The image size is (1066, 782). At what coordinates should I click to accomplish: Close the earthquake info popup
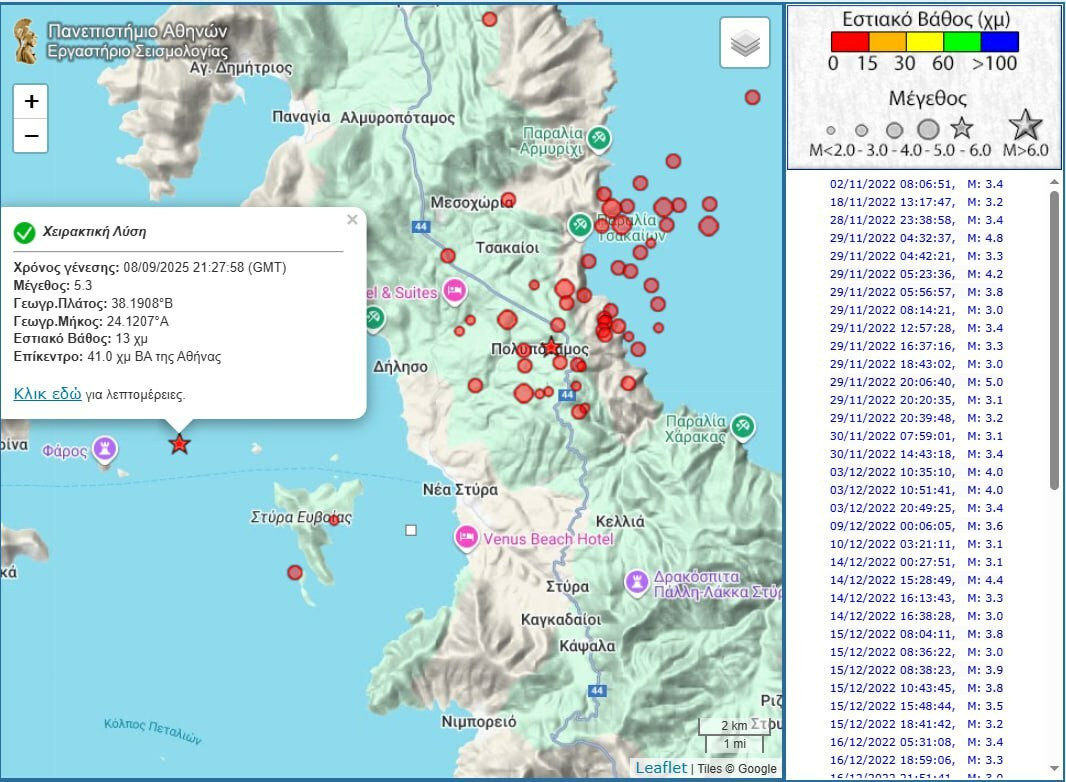tap(351, 220)
